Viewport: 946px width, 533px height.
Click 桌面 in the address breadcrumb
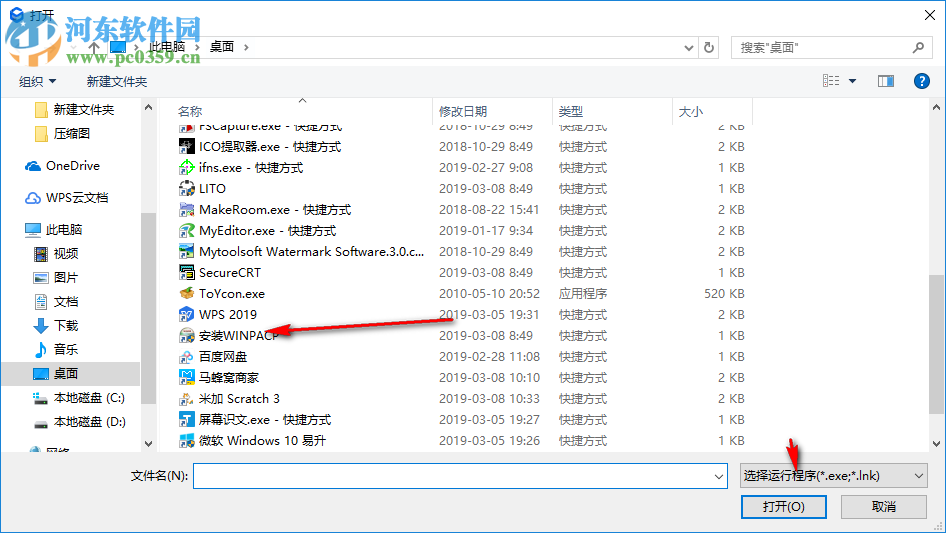click(x=221, y=47)
